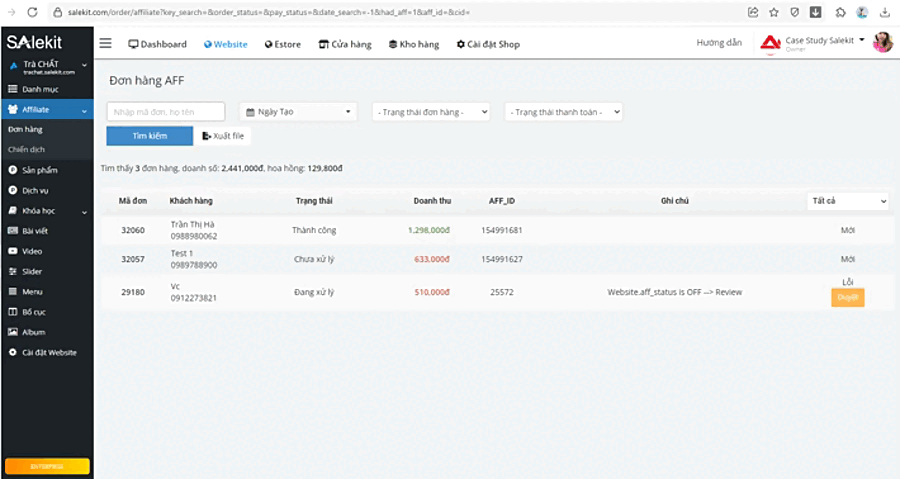Click the orange ENTERPRISE button

(47, 466)
